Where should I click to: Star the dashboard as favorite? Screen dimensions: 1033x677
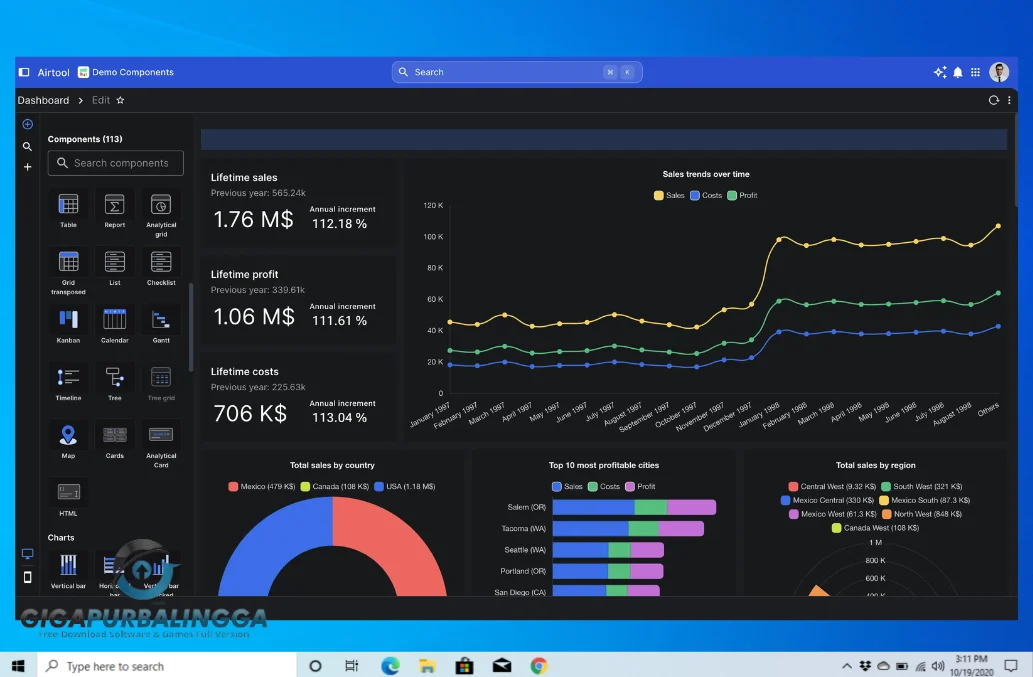coord(121,100)
